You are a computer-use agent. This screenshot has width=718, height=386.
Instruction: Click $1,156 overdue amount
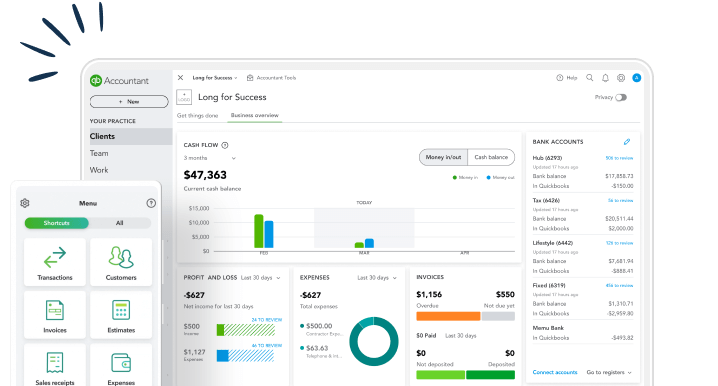coord(429,294)
